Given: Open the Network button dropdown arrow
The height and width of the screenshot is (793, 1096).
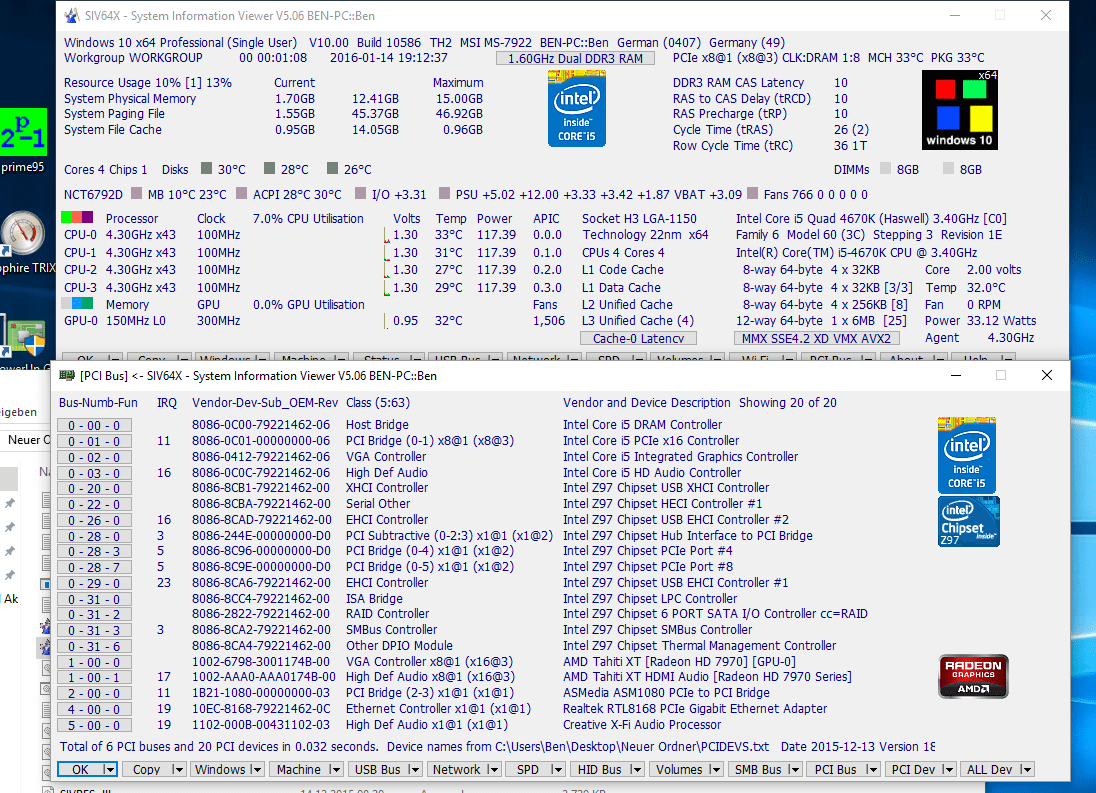Looking at the screenshot, I should (x=493, y=769).
